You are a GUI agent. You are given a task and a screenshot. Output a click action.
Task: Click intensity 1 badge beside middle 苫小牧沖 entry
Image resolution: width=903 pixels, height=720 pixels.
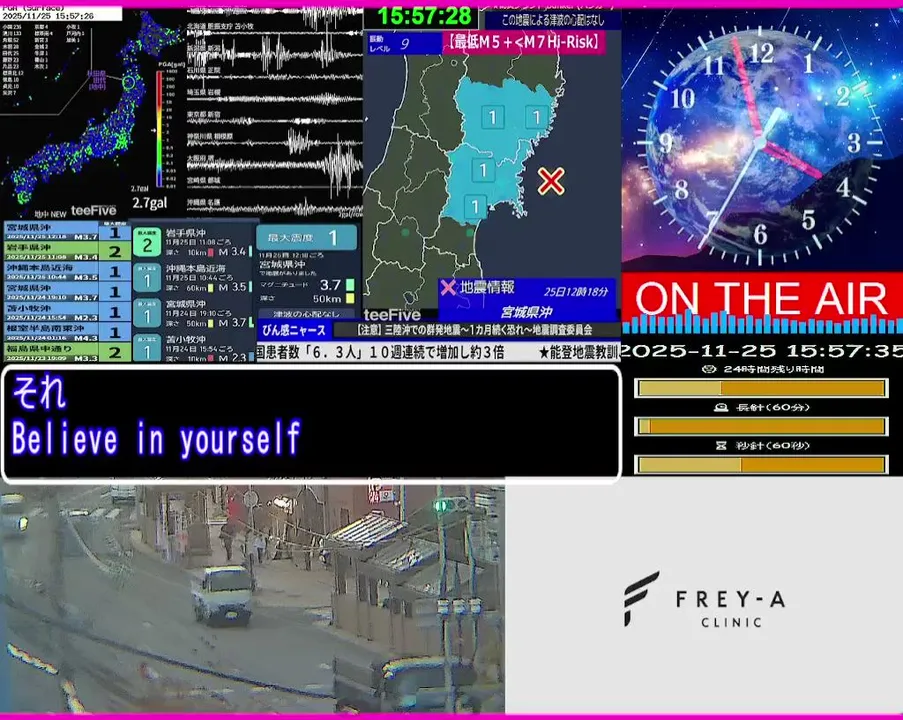[x=147, y=348]
